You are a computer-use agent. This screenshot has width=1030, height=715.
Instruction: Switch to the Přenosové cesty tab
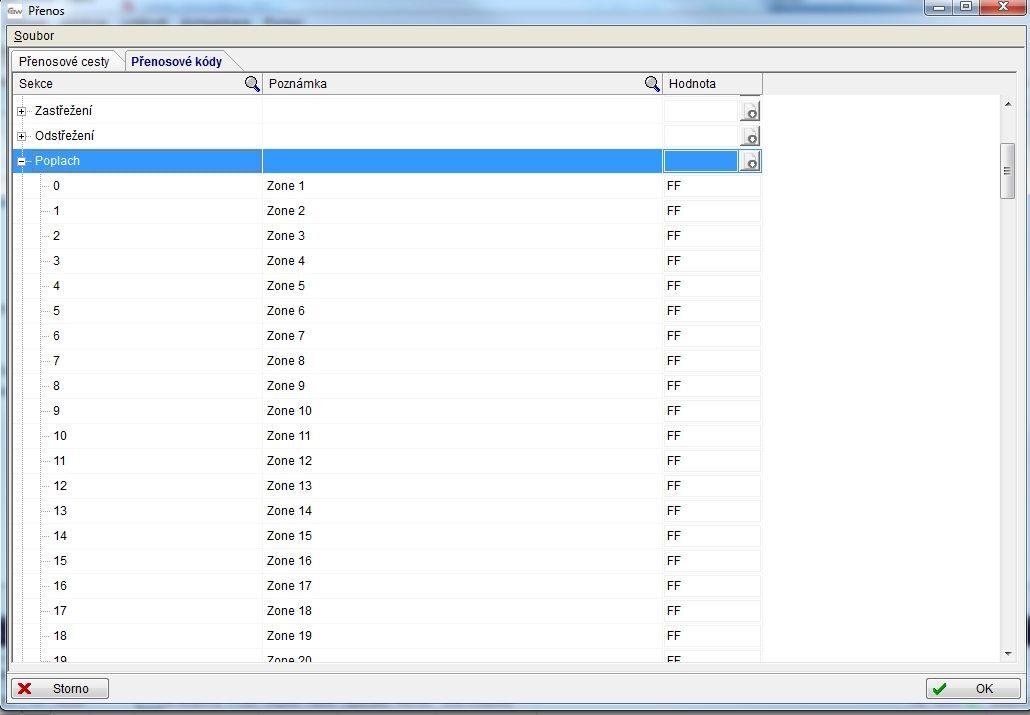click(x=64, y=61)
